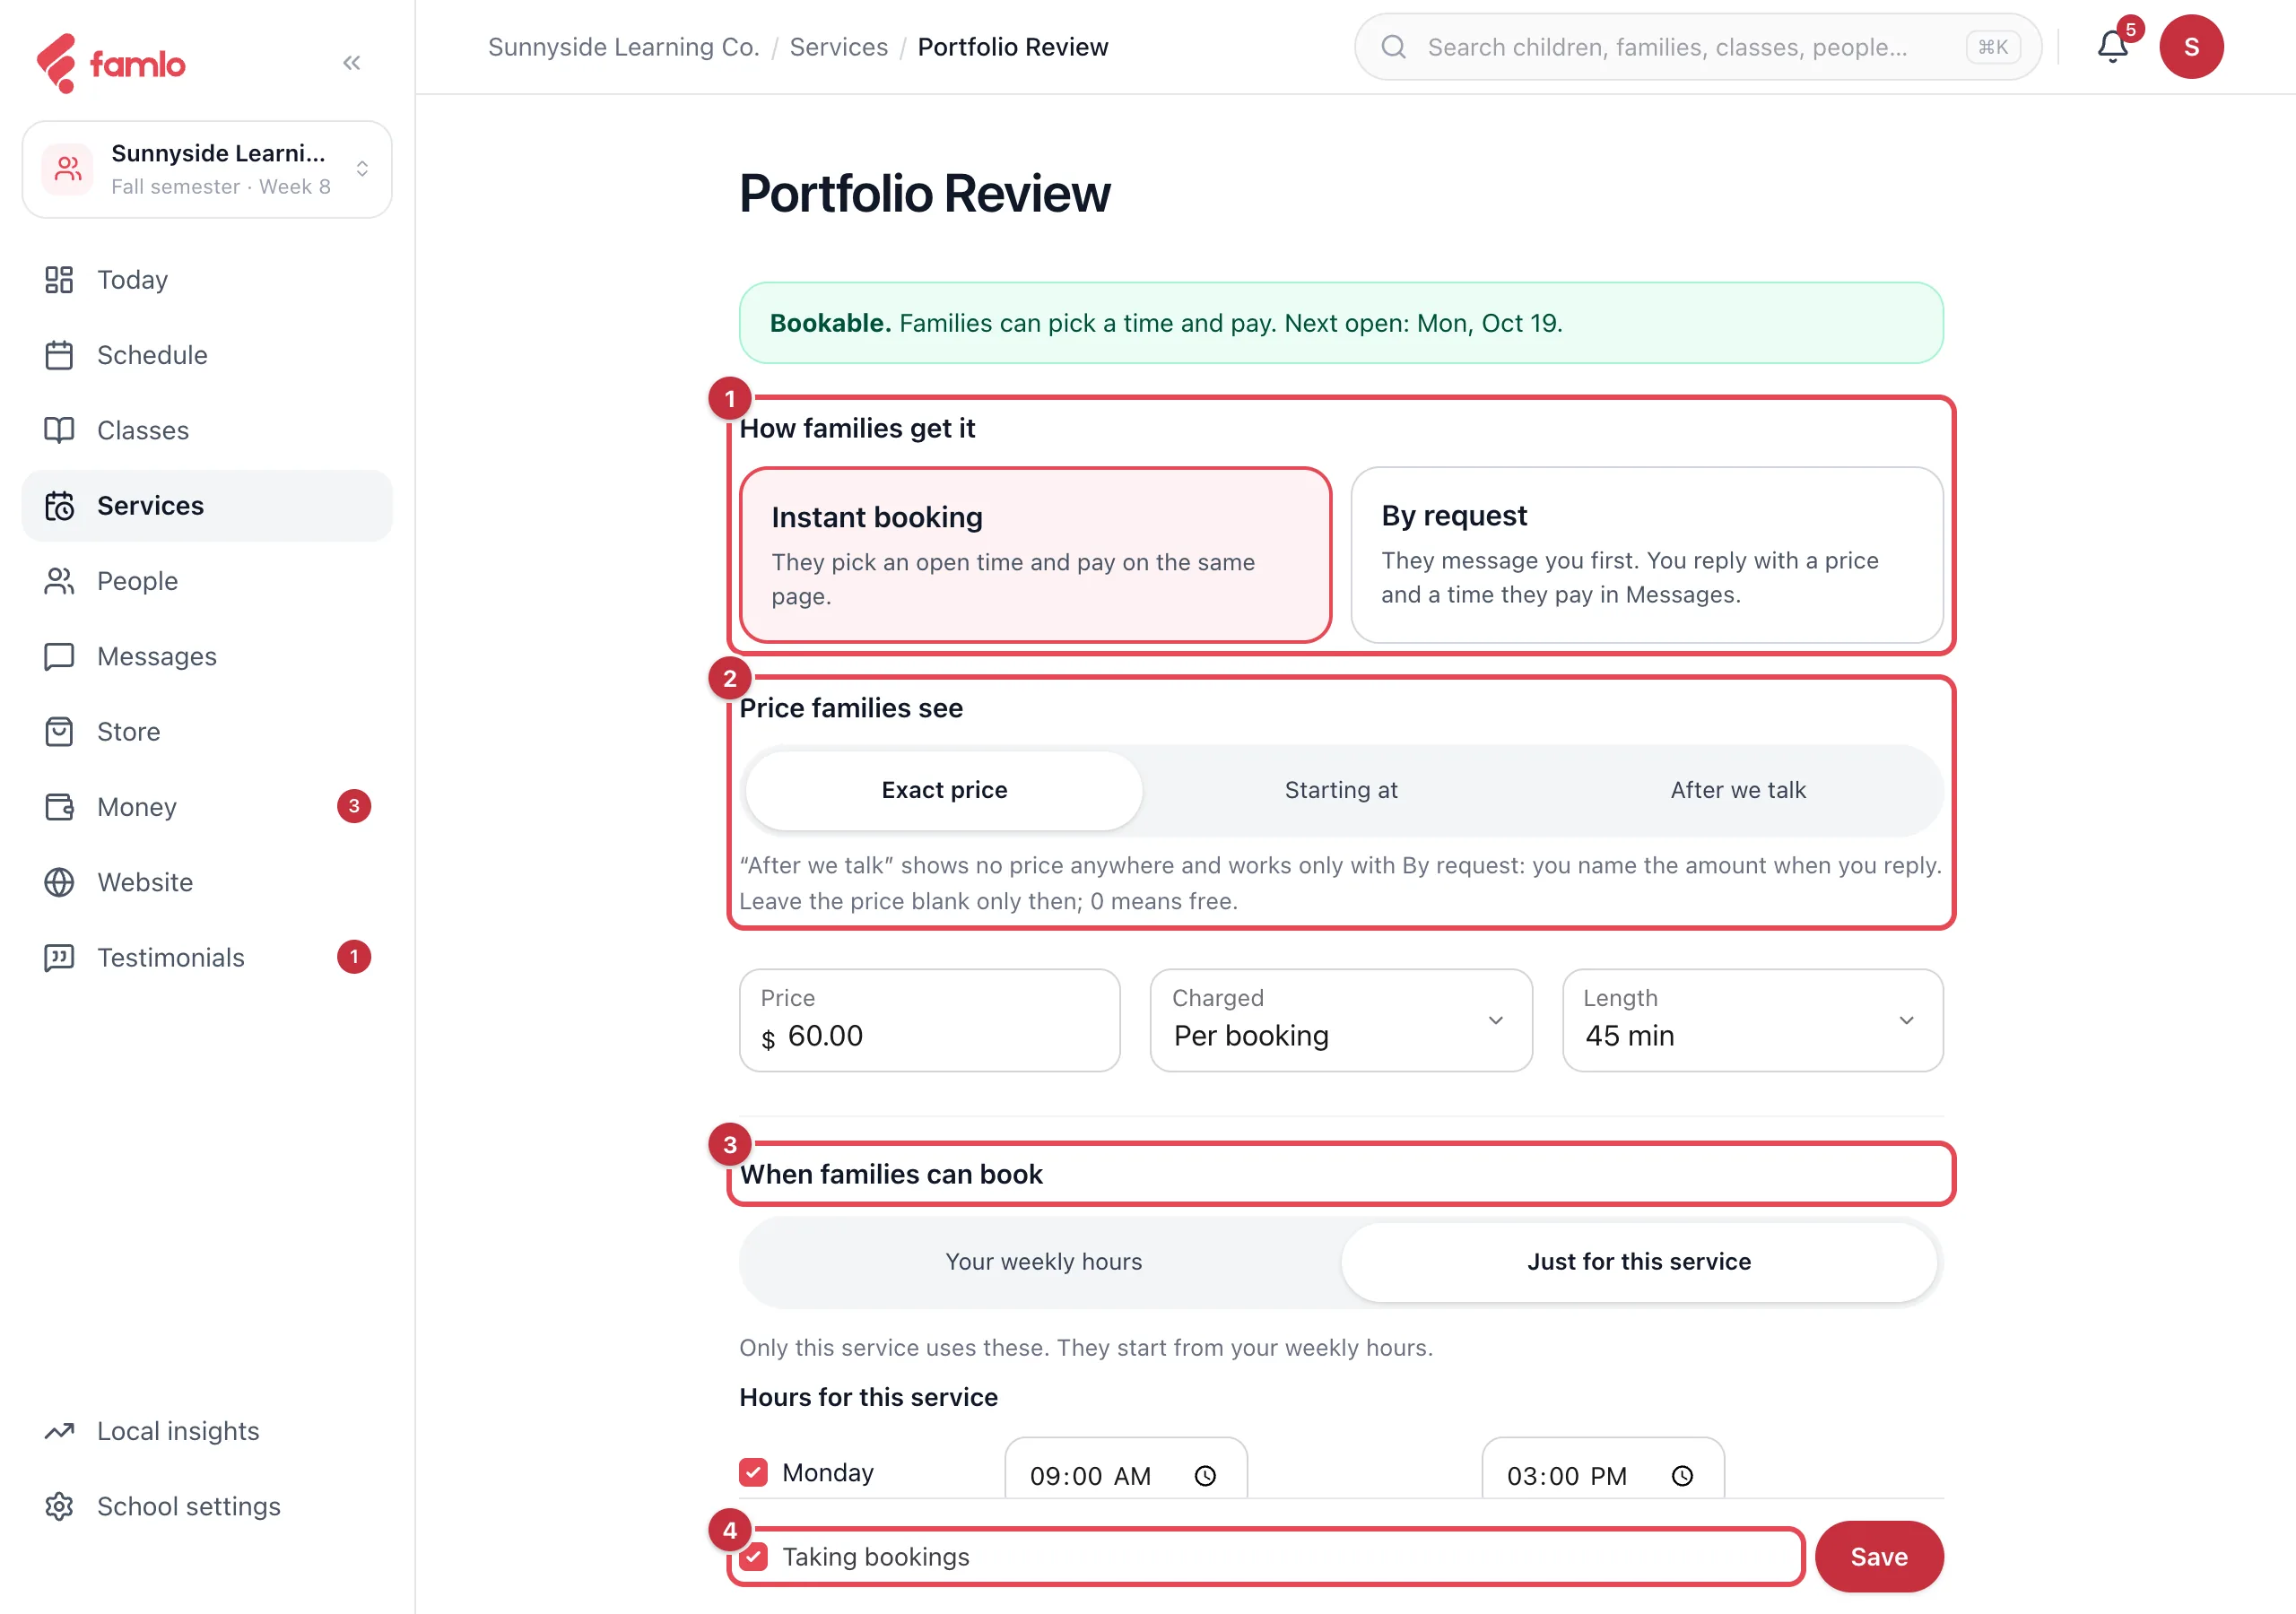
Task: Open Money in the sidebar
Action: [207, 807]
